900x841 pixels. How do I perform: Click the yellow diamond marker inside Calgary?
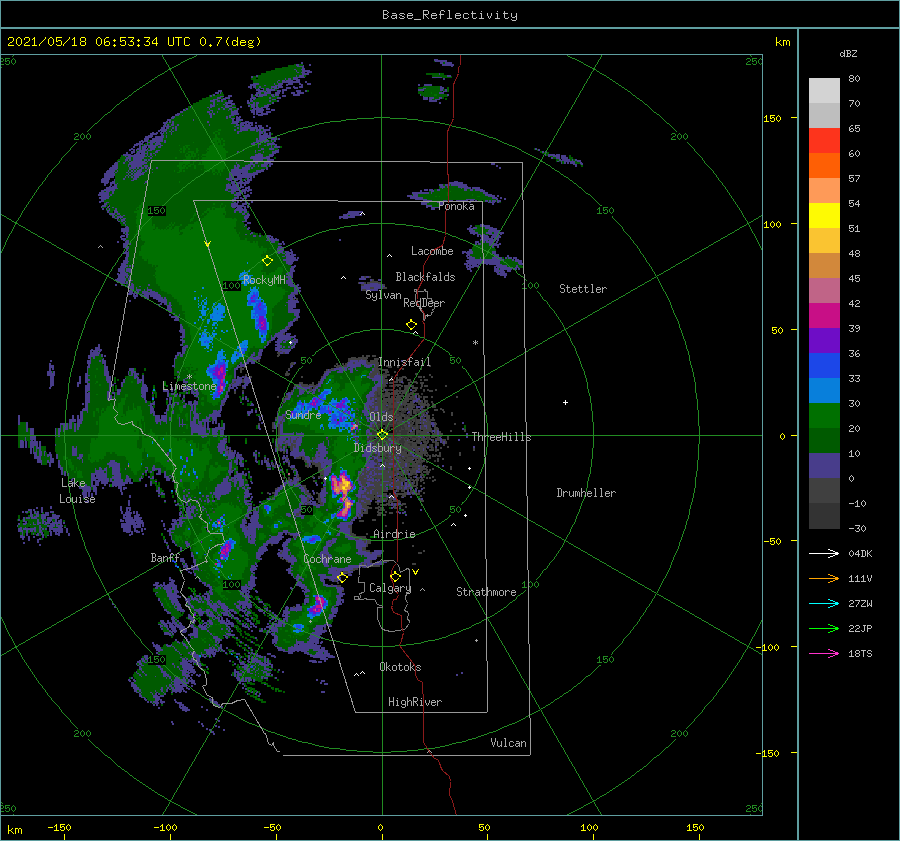[395, 576]
